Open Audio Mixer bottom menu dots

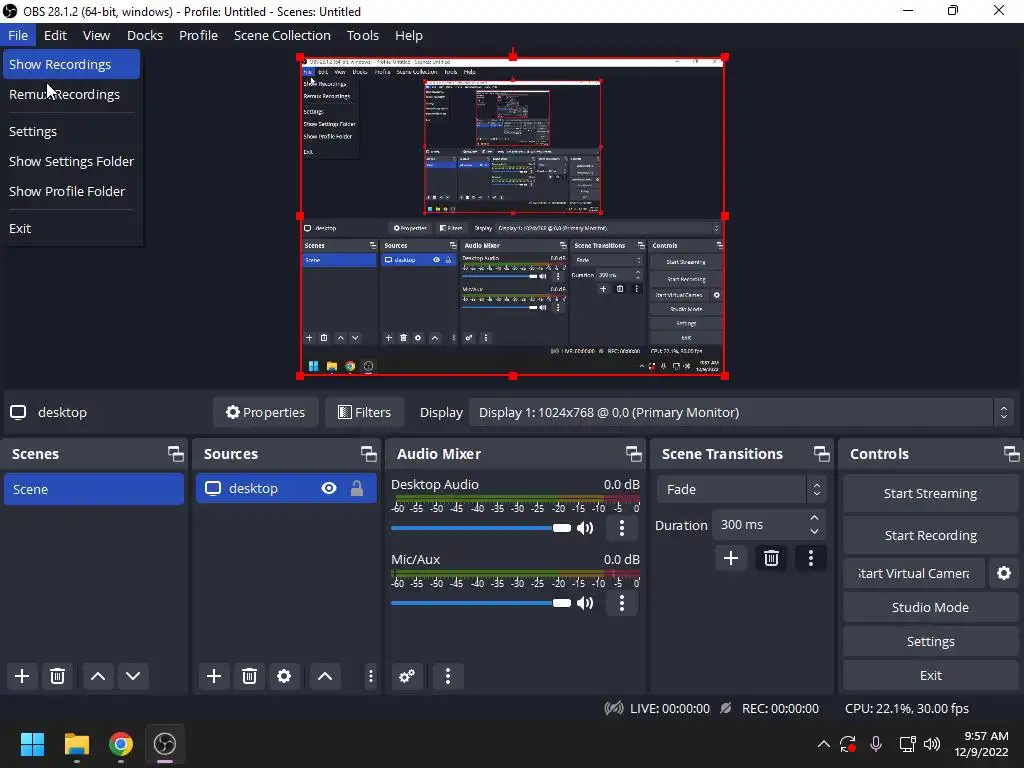pos(448,676)
